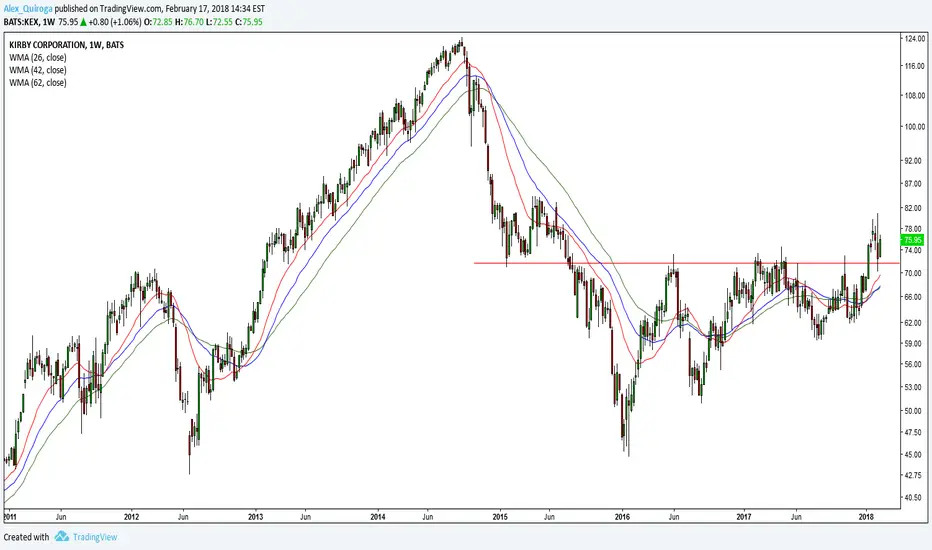Click the 56.00 price axis label
Viewport: 932px width, 550px height.
point(914,364)
